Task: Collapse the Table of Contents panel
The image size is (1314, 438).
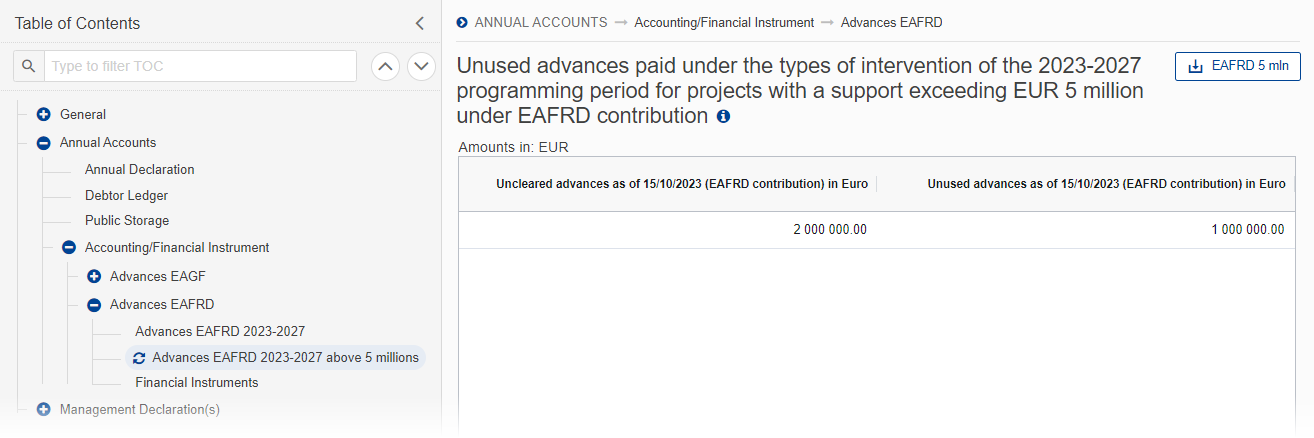Action: [420, 23]
